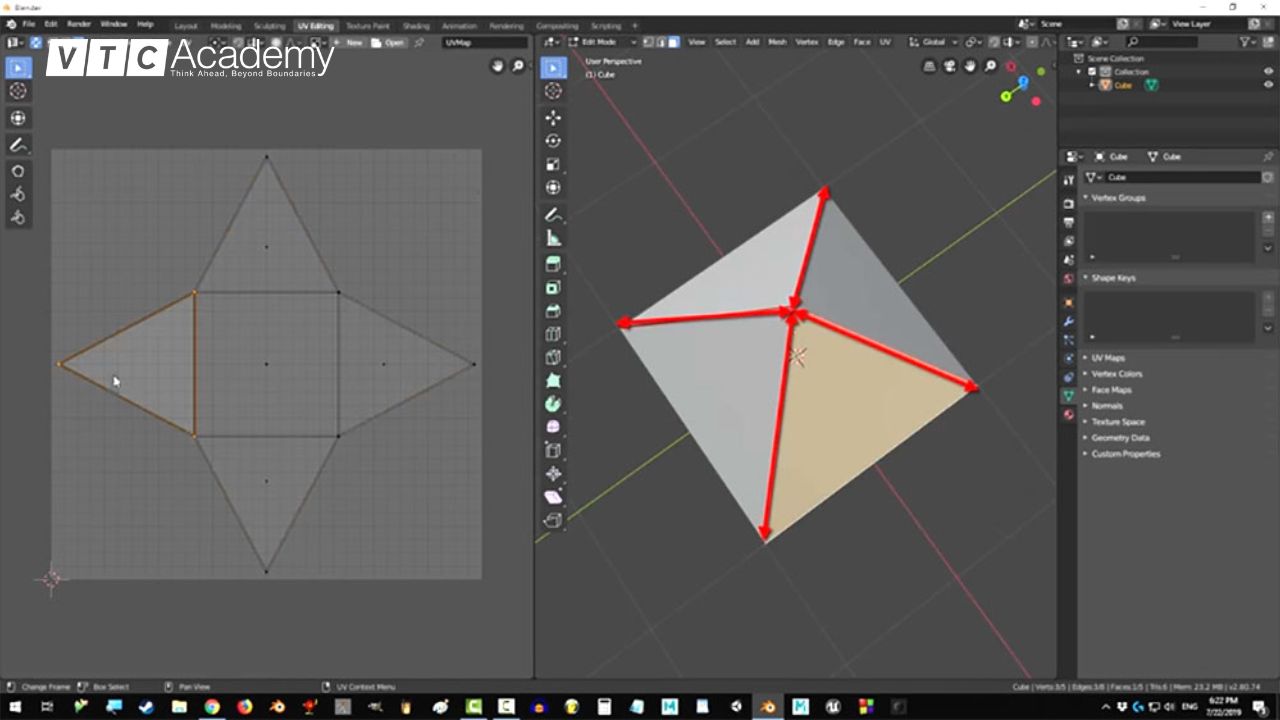Switch to the Texture Paint workspace tab

(x=367, y=26)
